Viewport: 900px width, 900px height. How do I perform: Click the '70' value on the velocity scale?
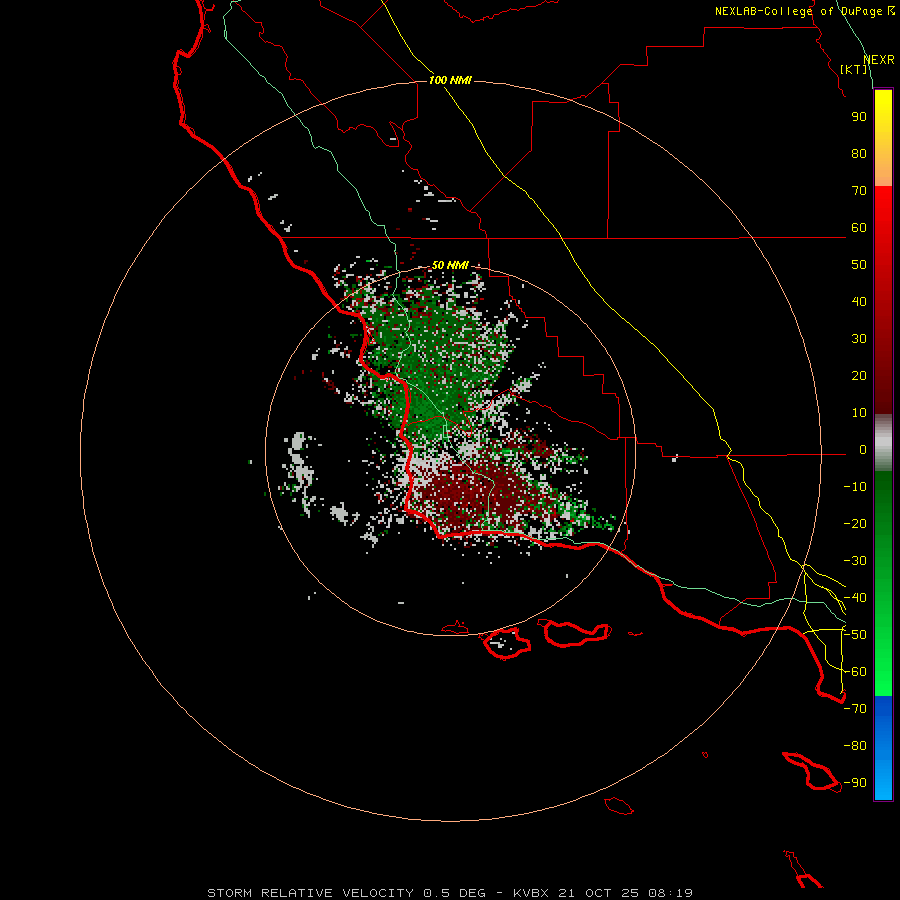(x=859, y=191)
